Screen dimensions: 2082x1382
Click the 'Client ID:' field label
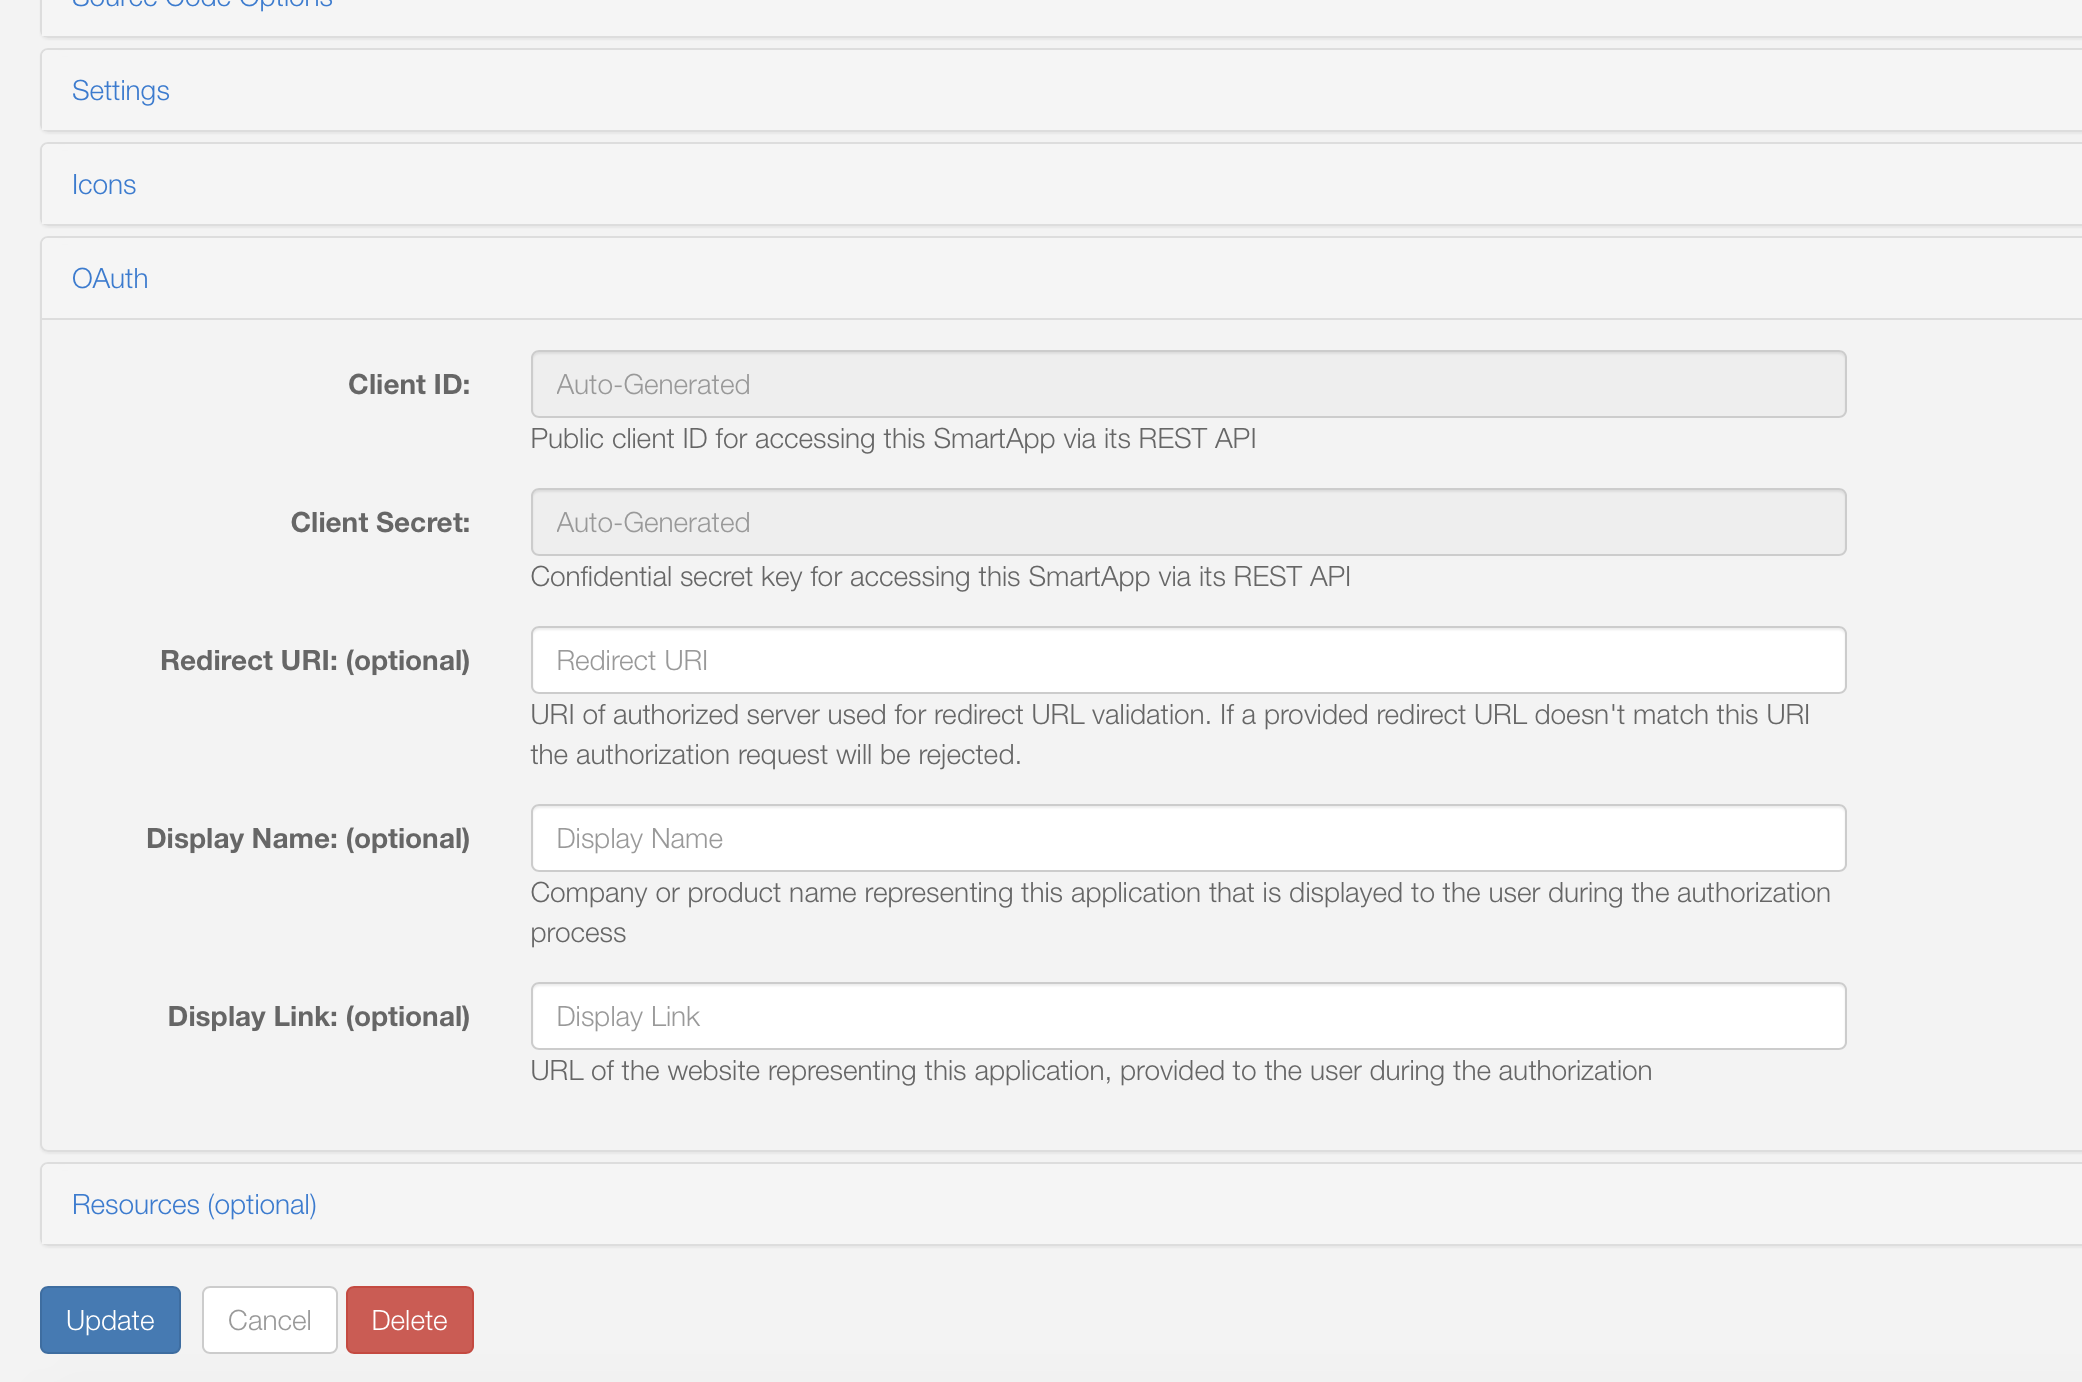tap(409, 385)
